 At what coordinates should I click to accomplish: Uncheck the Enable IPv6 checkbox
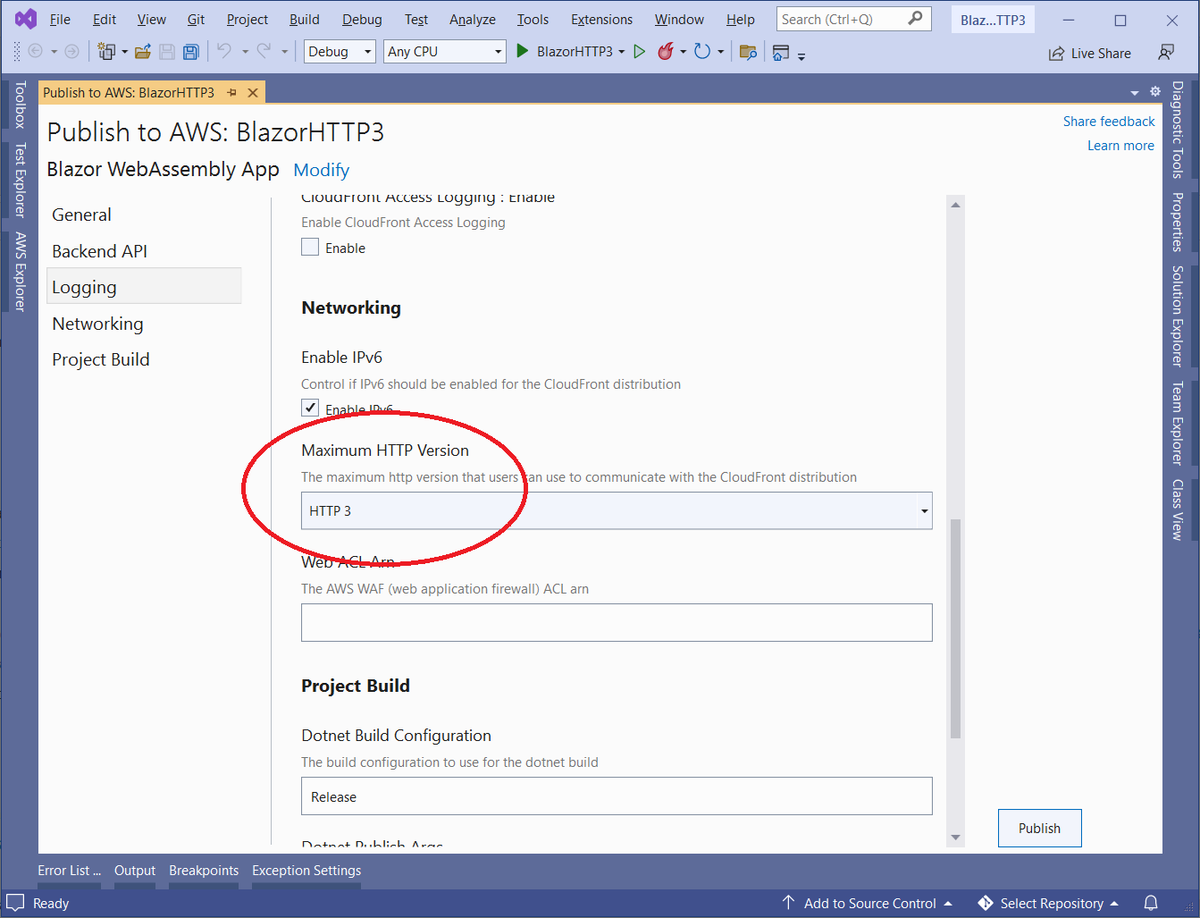310,408
